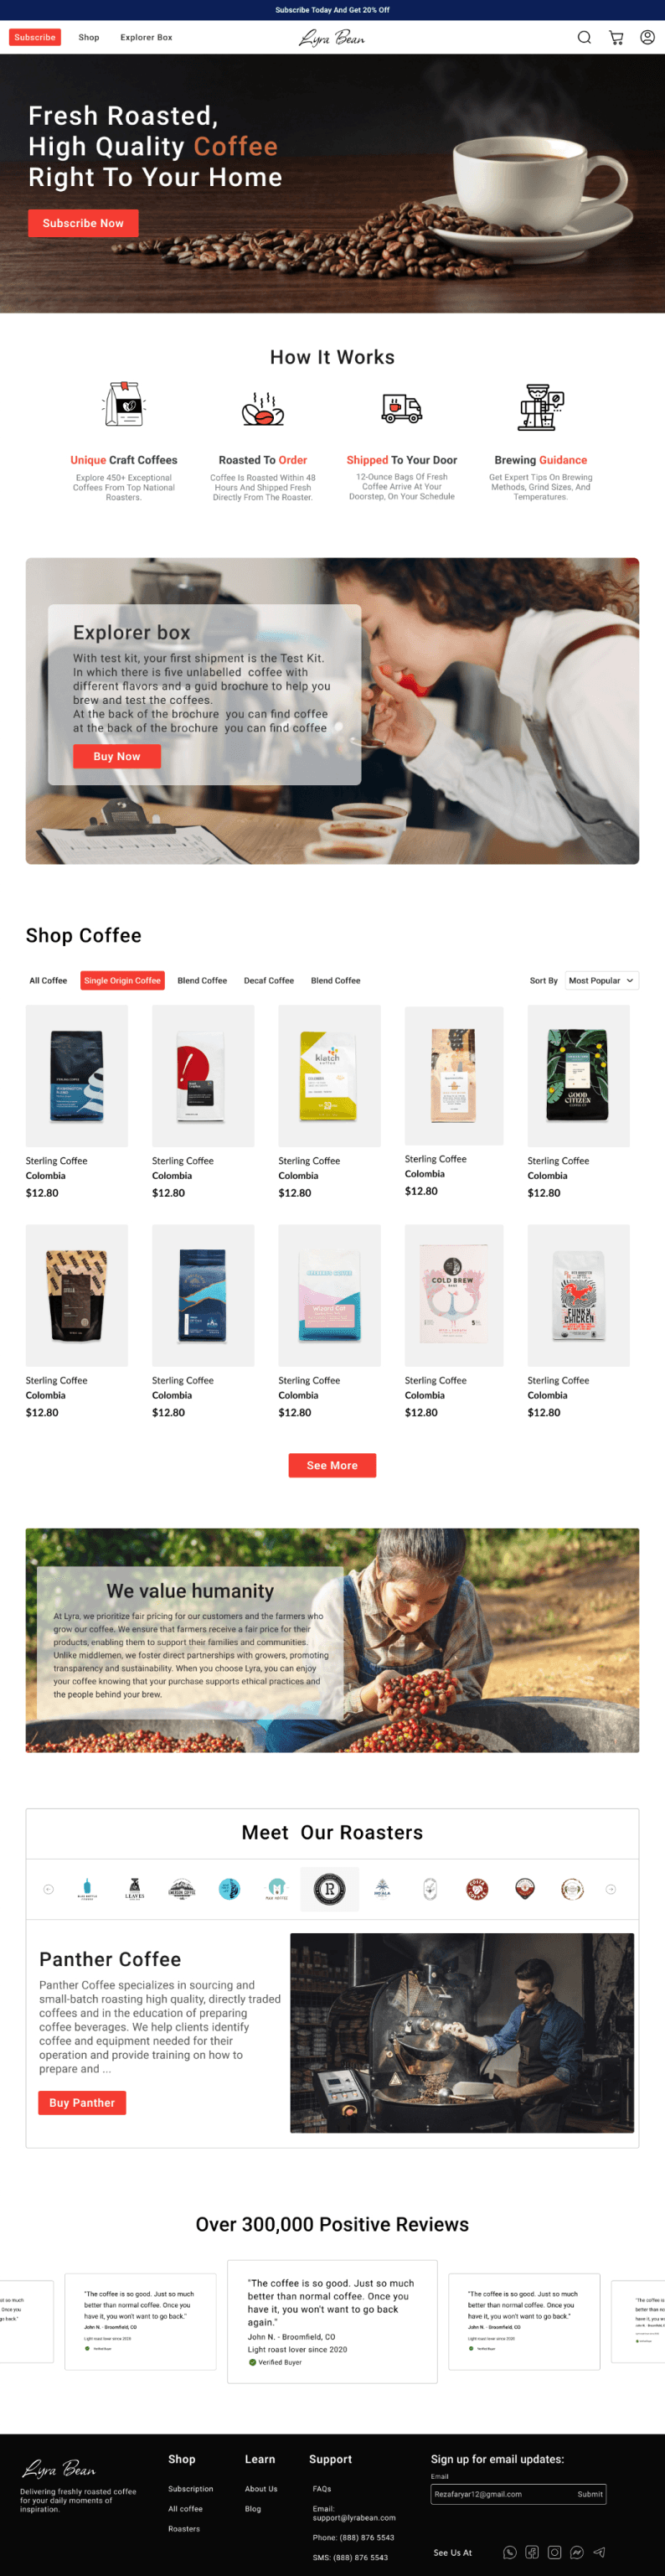665x2576 pixels.
Task: Open the Messenger icon in footer
Action: [577, 2552]
